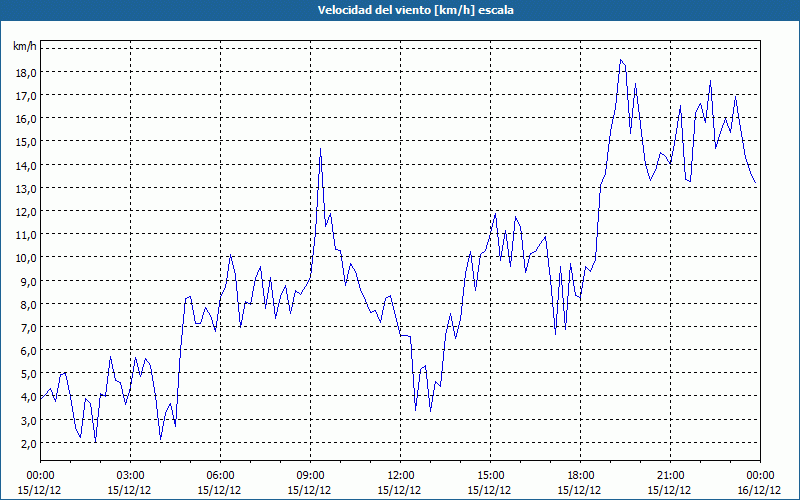Click the 14,7 km/h peak just after 09:00

point(320,149)
